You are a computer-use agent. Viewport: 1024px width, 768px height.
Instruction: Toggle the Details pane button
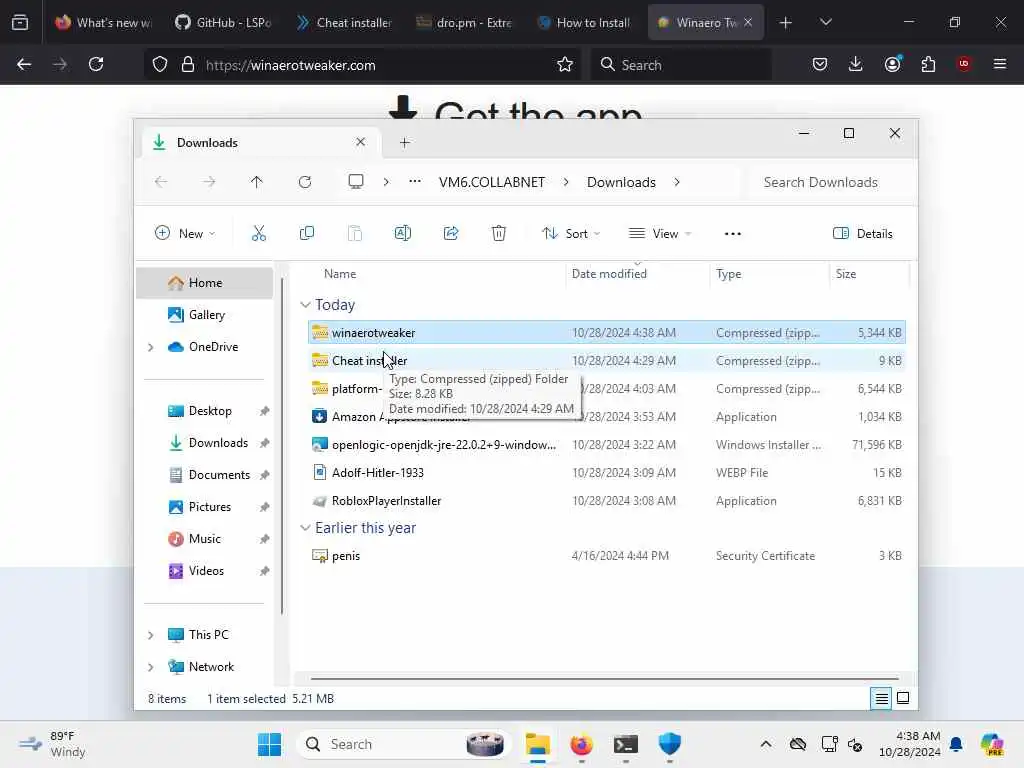[863, 234]
